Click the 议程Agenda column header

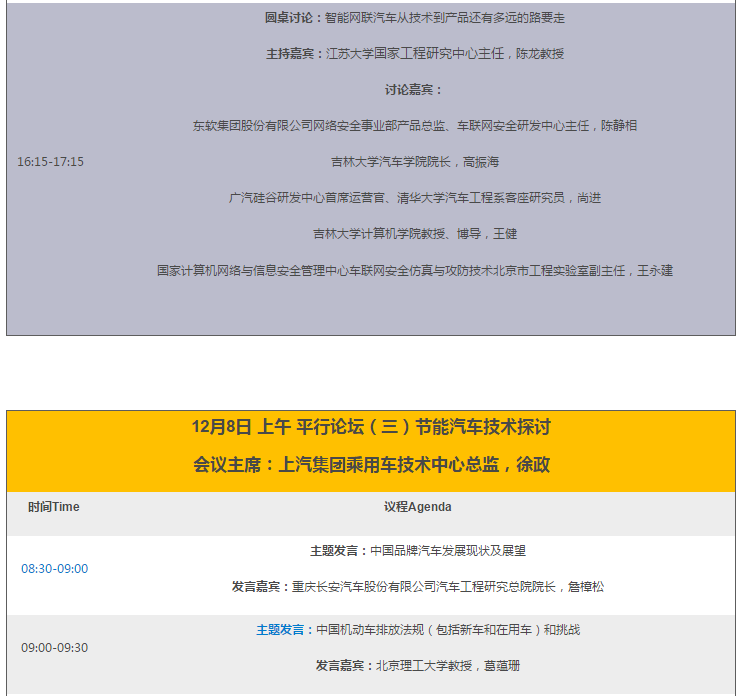click(417, 507)
